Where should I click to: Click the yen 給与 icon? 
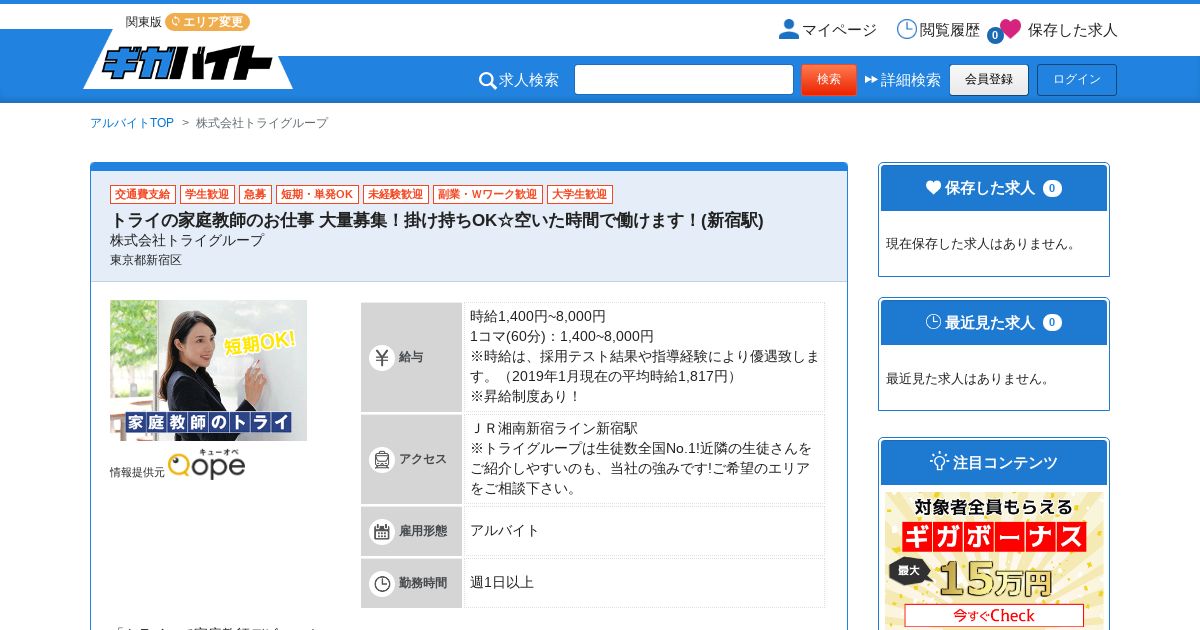382,357
